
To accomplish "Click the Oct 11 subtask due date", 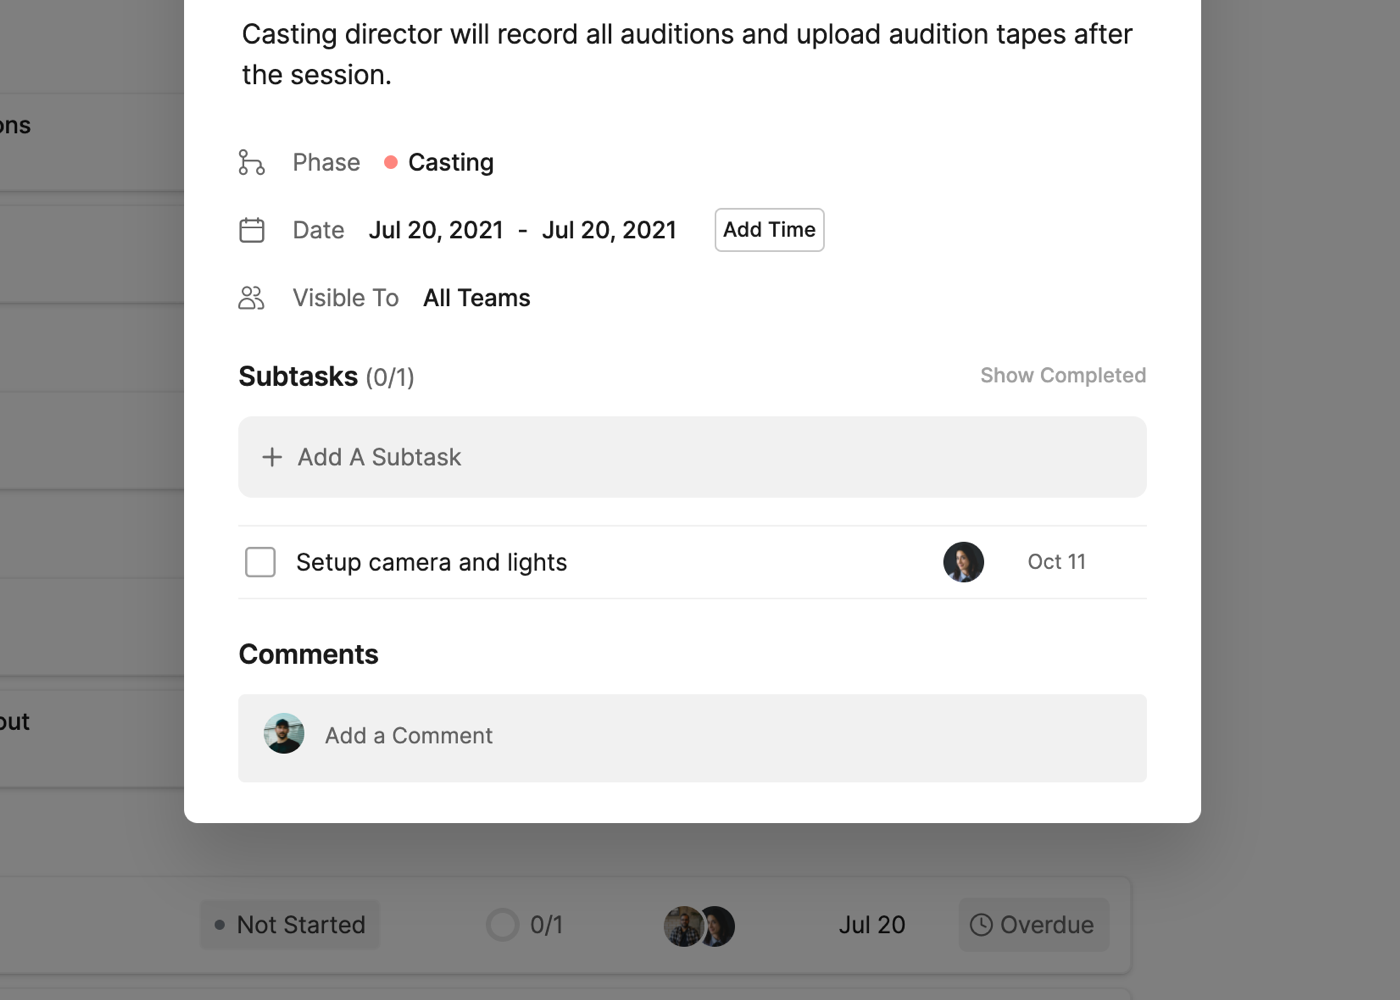I will point(1056,562).
